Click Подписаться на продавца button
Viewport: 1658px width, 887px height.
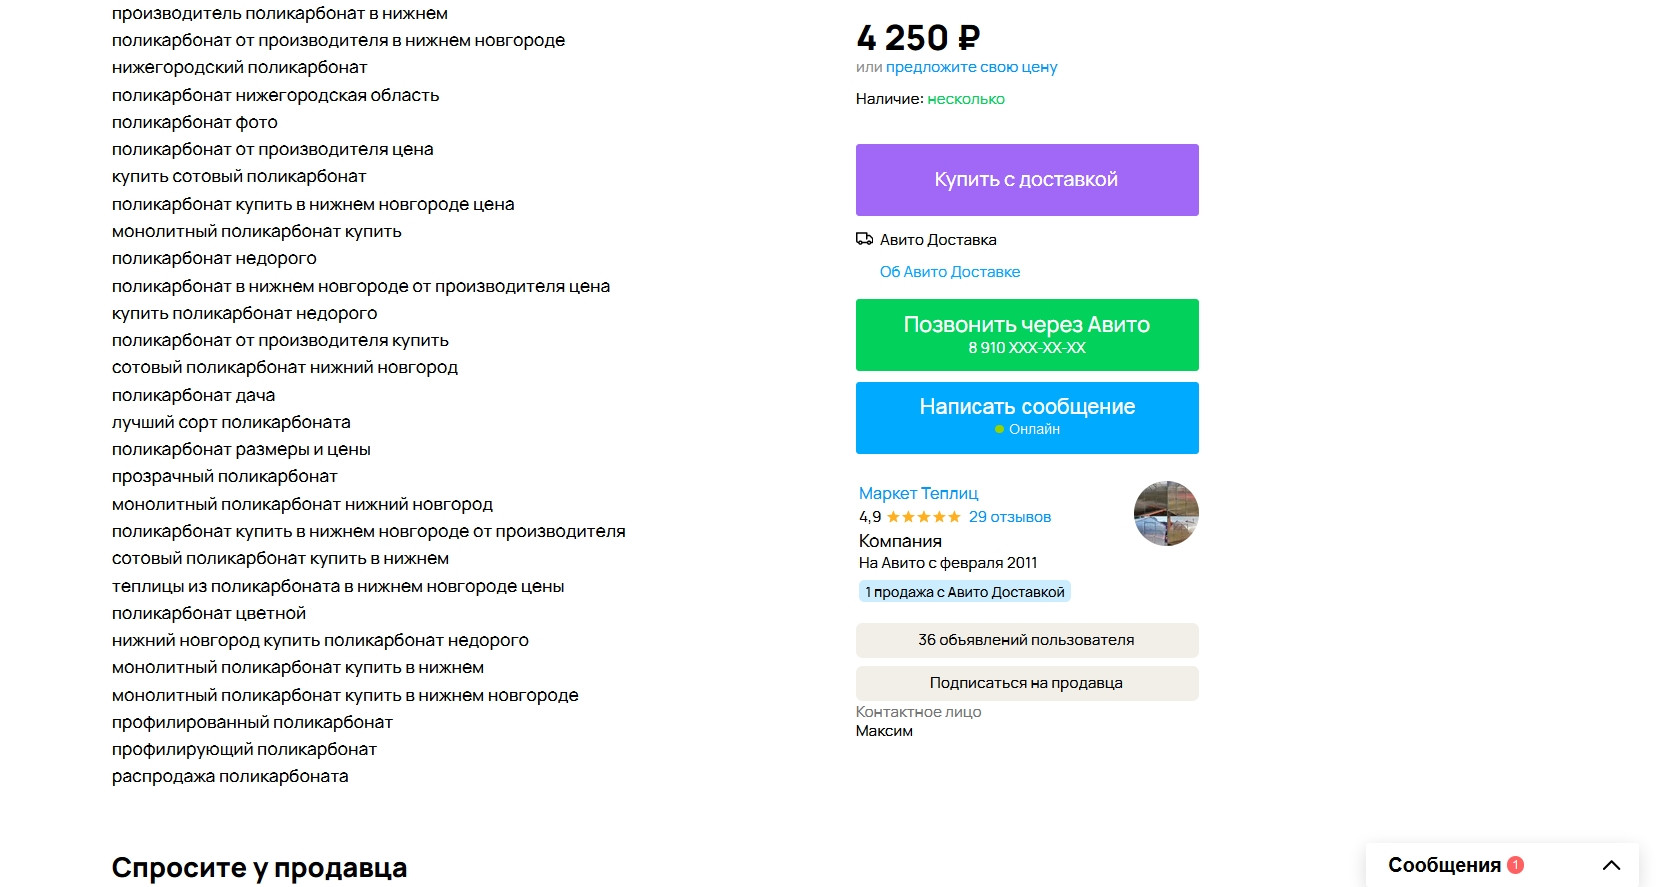[1027, 683]
